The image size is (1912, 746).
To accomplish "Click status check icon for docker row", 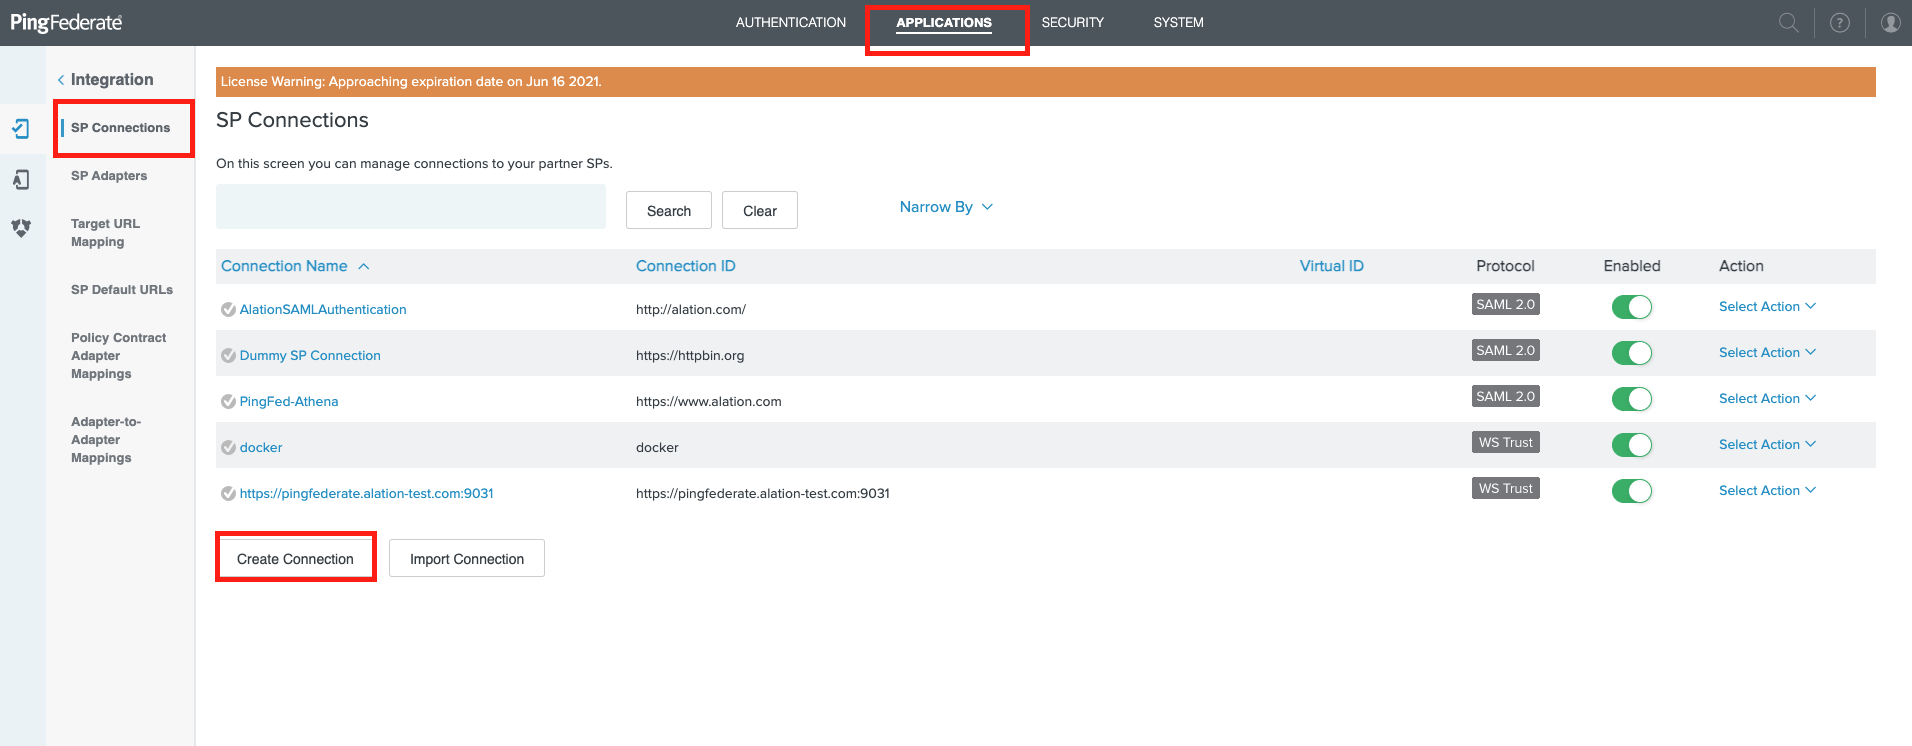I will click(228, 448).
